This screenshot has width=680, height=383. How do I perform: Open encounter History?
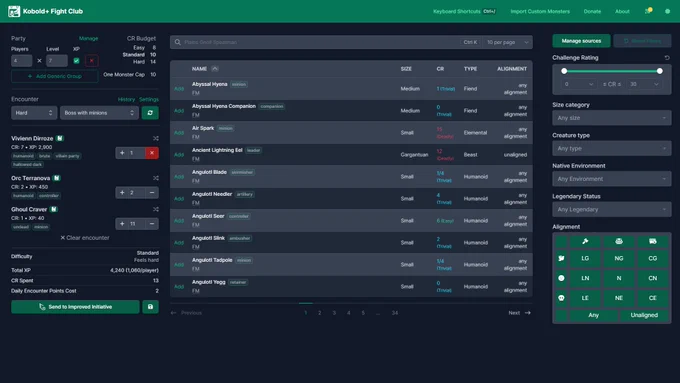pyautogui.click(x=126, y=99)
